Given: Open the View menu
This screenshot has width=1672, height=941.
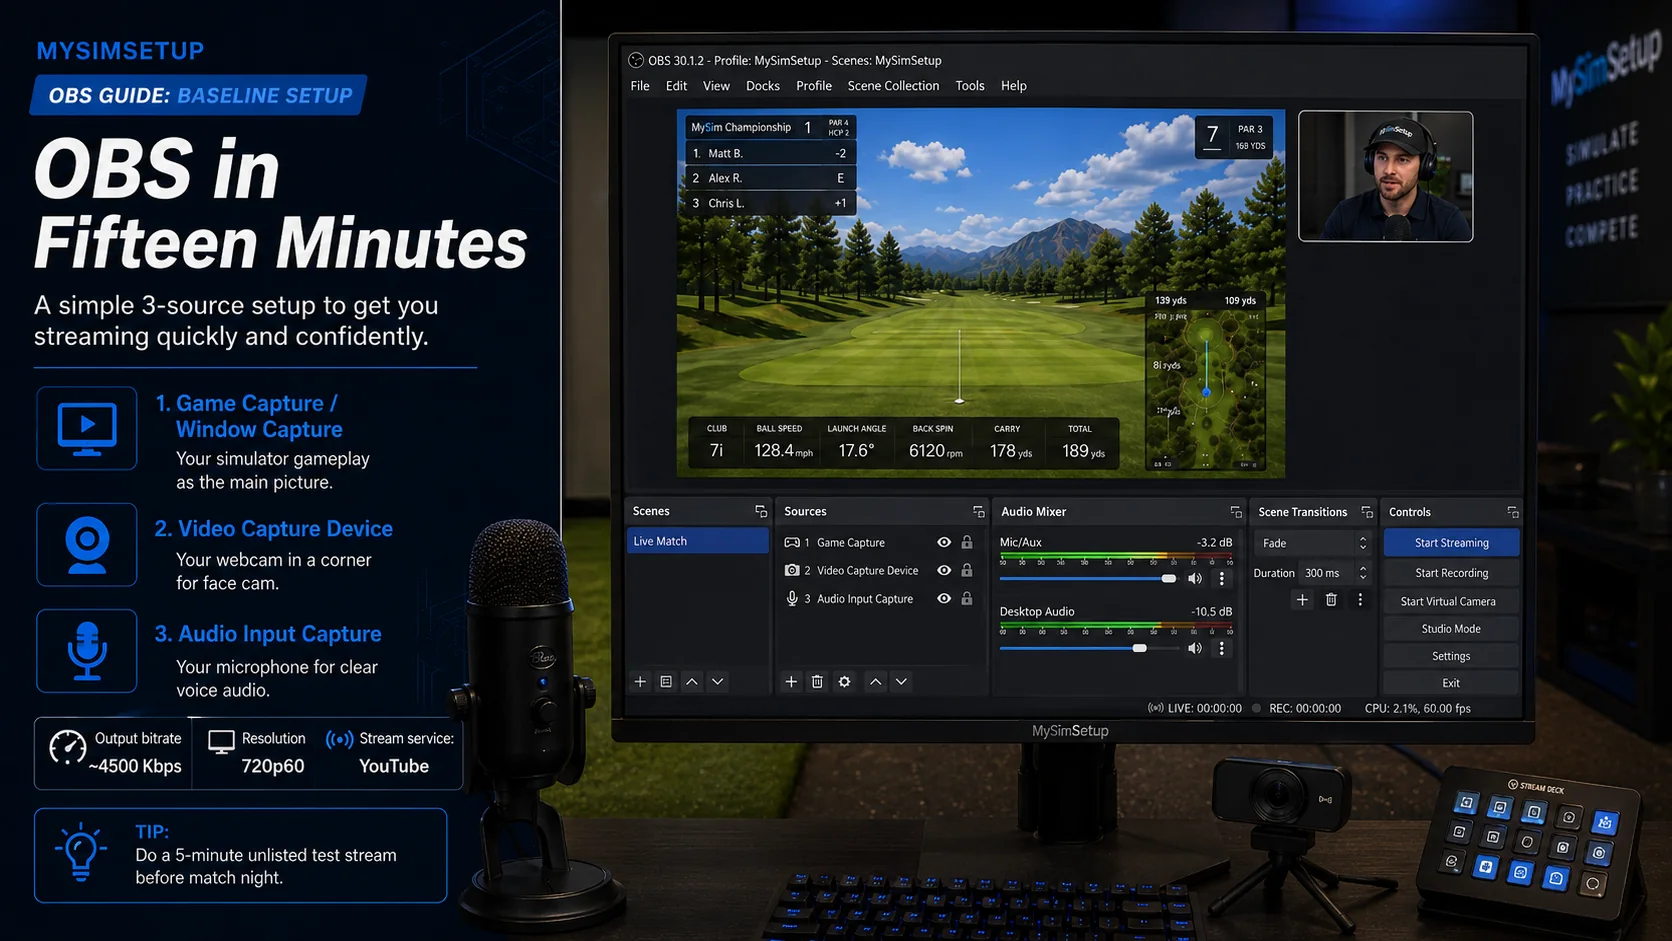Looking at the screenshot, I should [716, 86].
